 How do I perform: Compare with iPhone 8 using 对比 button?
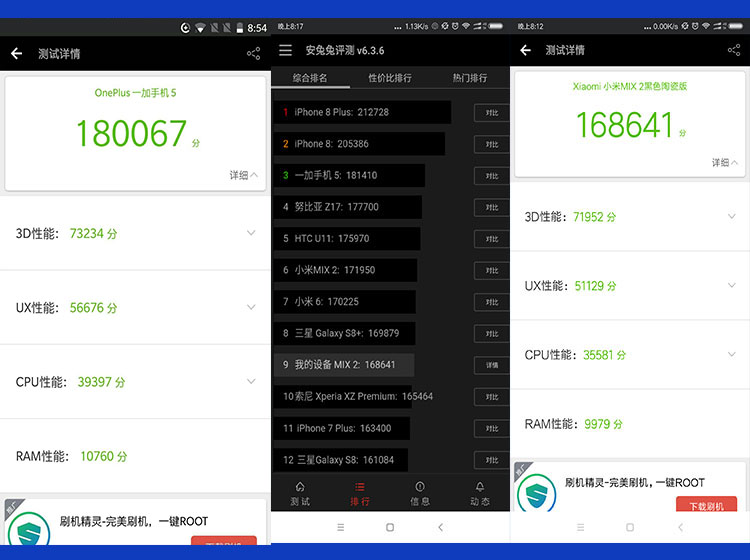coord(491,144)
